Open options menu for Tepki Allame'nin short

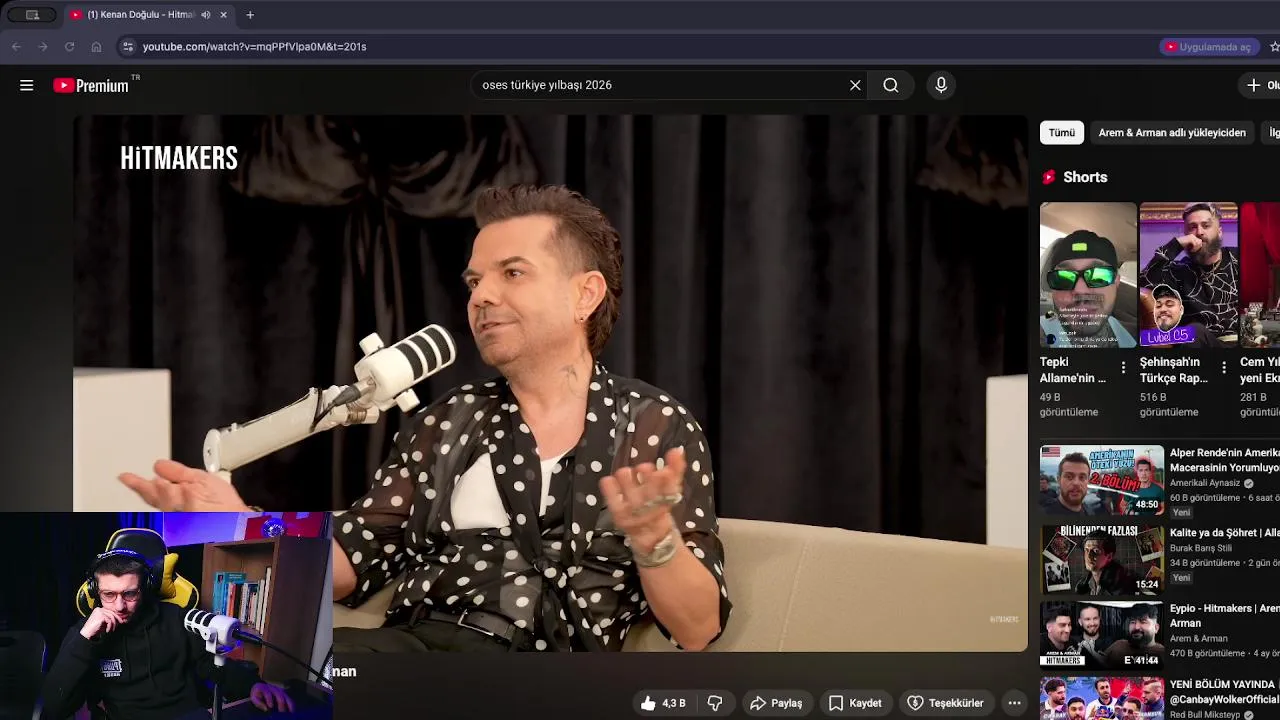tap(1123, 368)
